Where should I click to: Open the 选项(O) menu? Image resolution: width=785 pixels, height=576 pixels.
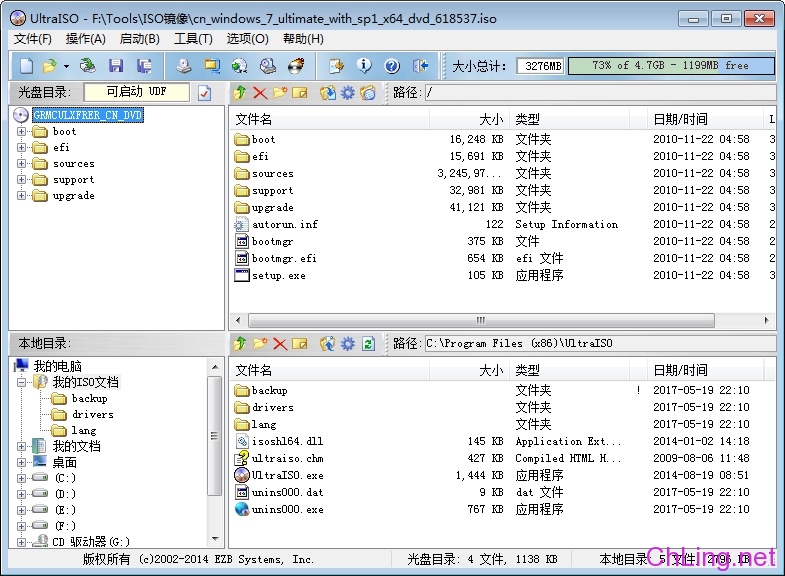(247, 39)
